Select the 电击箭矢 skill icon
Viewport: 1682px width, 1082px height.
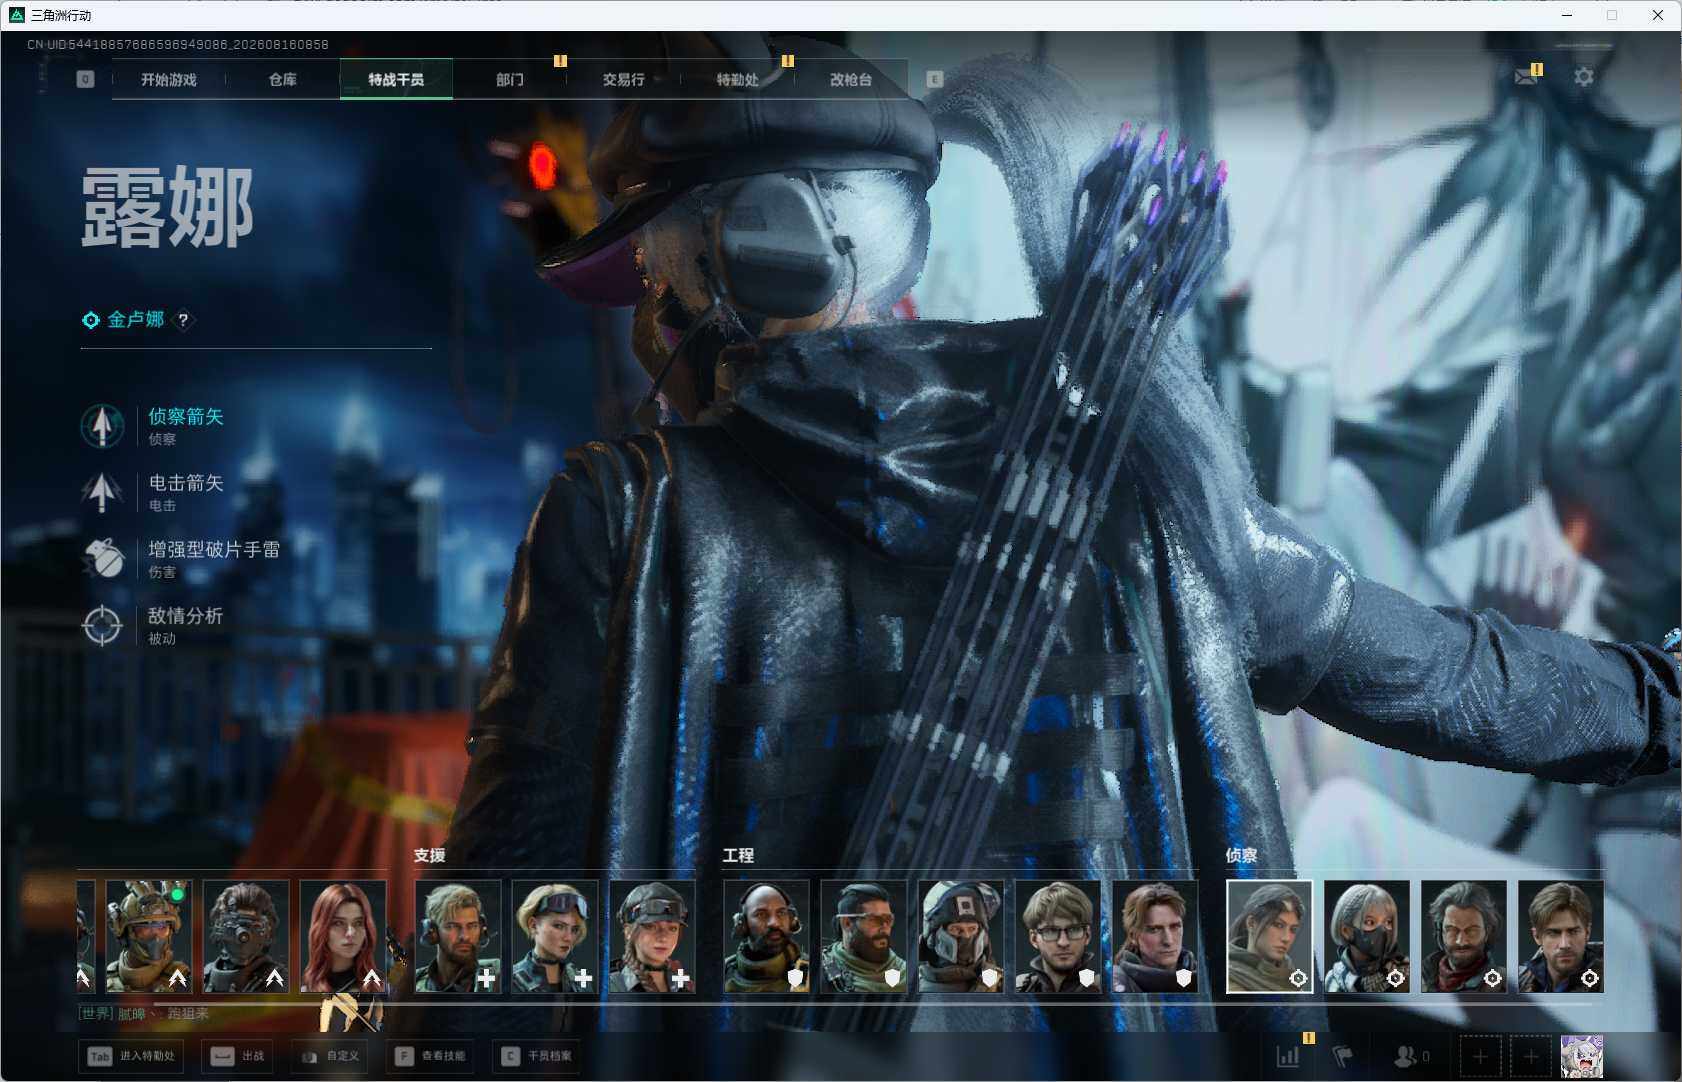click(102, 492)
